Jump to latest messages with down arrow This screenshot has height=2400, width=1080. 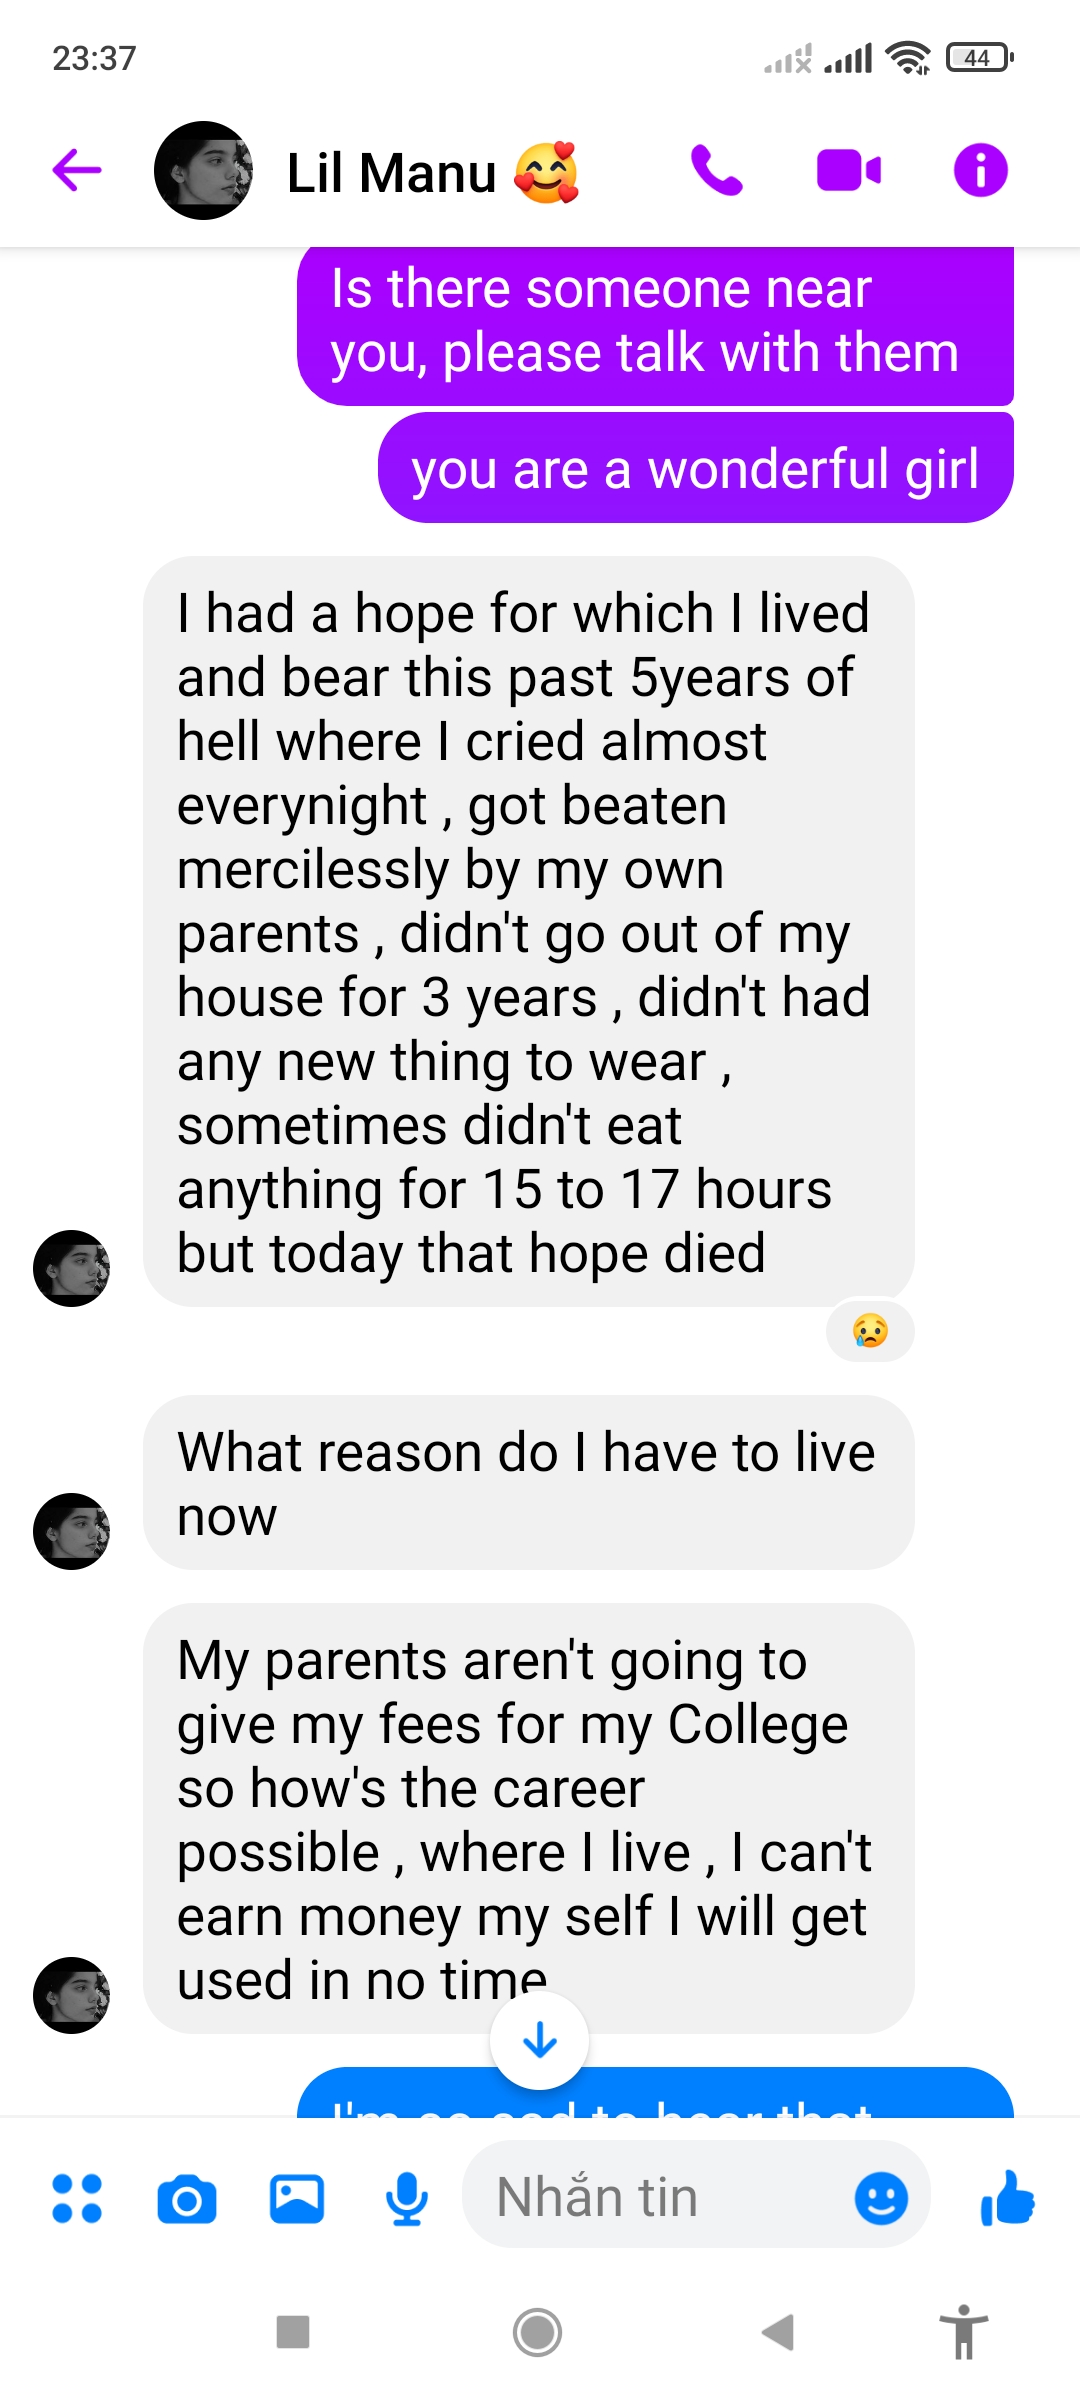pos(540,2040)
